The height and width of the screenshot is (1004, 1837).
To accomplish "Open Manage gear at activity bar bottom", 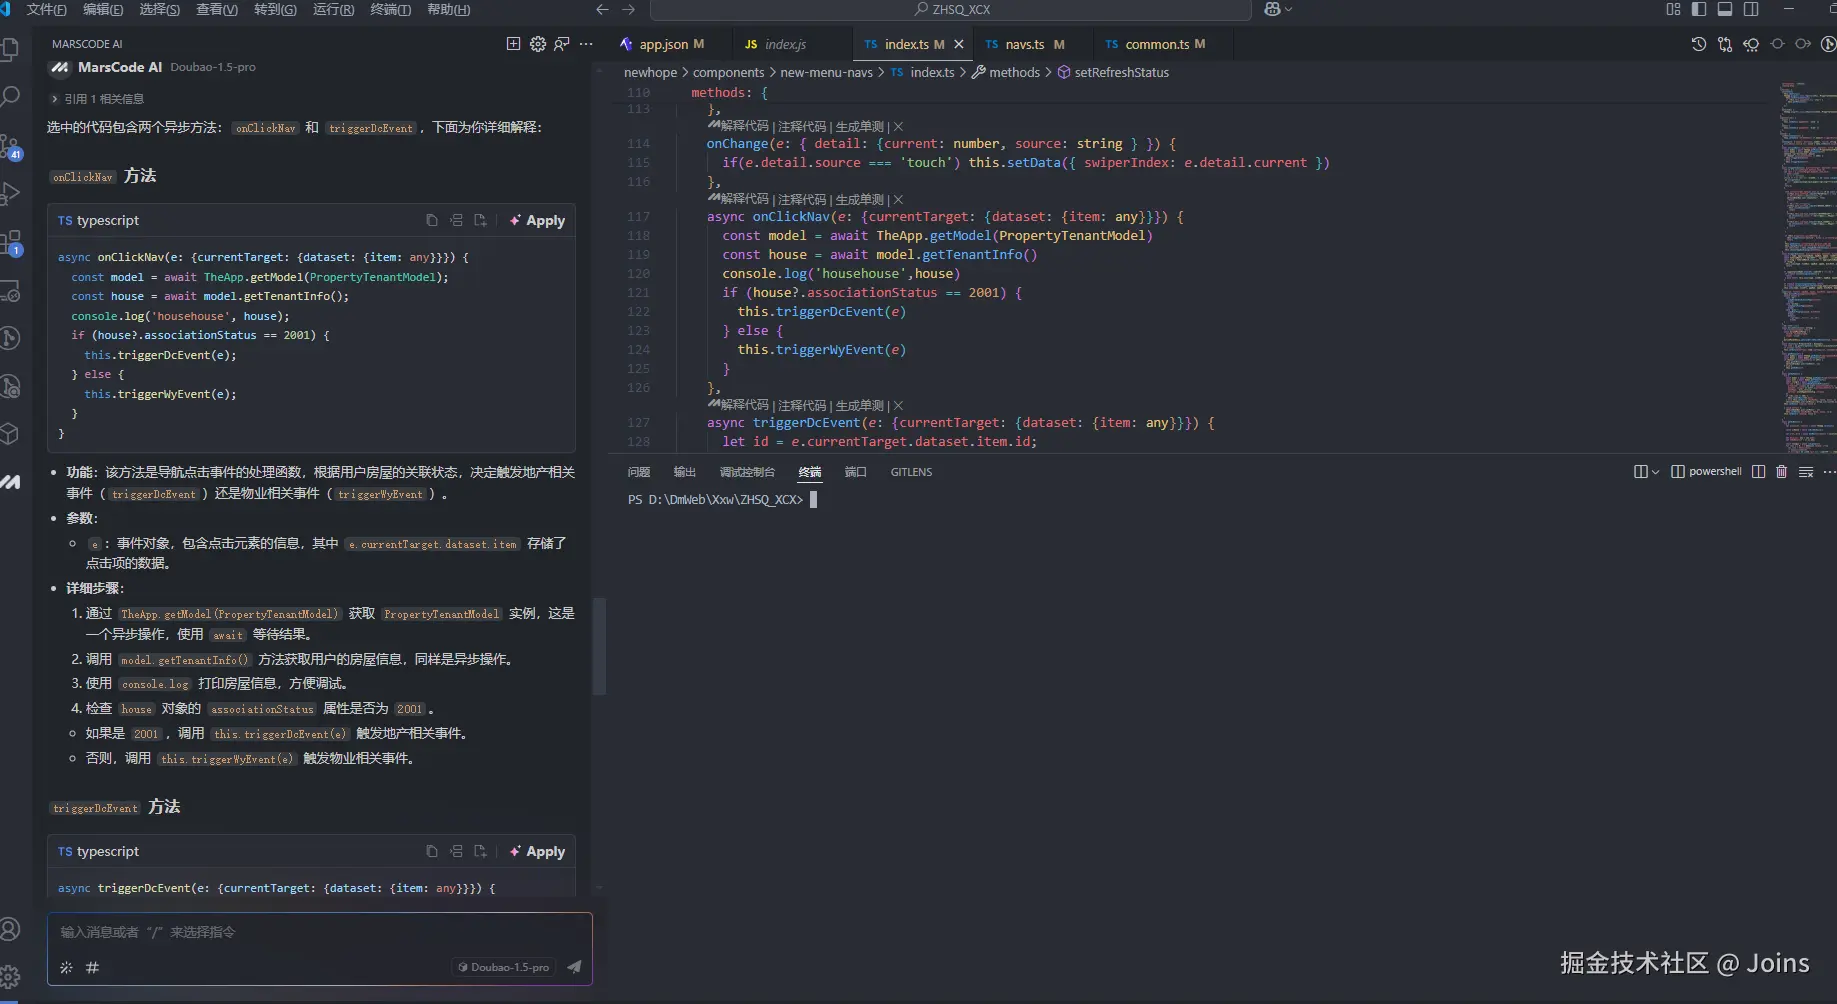I will pos(10,977).
